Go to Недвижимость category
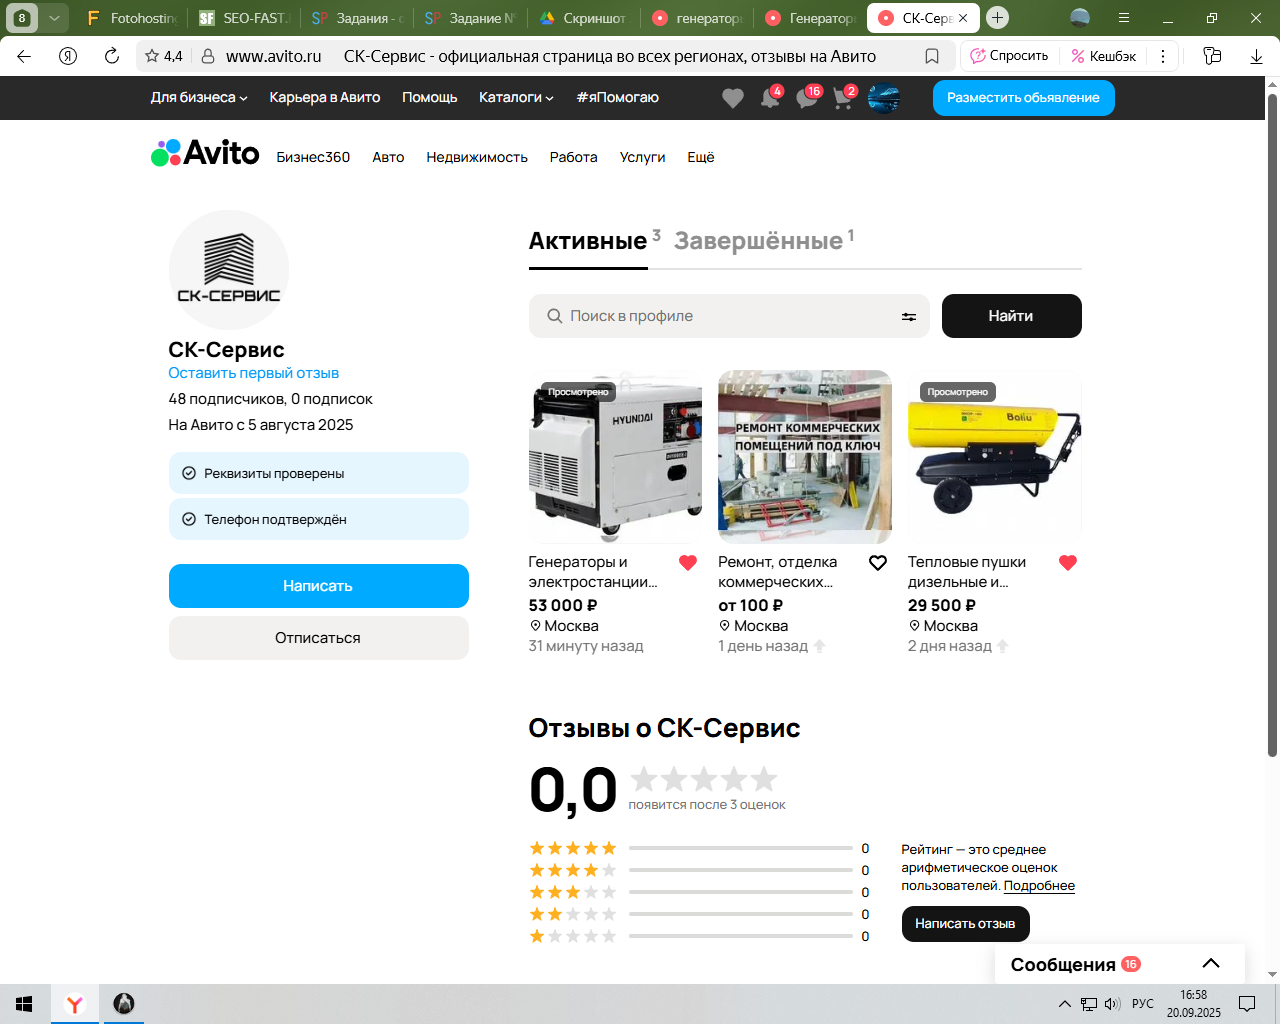The height and width of the screenshot is (1024, 1280). tap(477, 157)
